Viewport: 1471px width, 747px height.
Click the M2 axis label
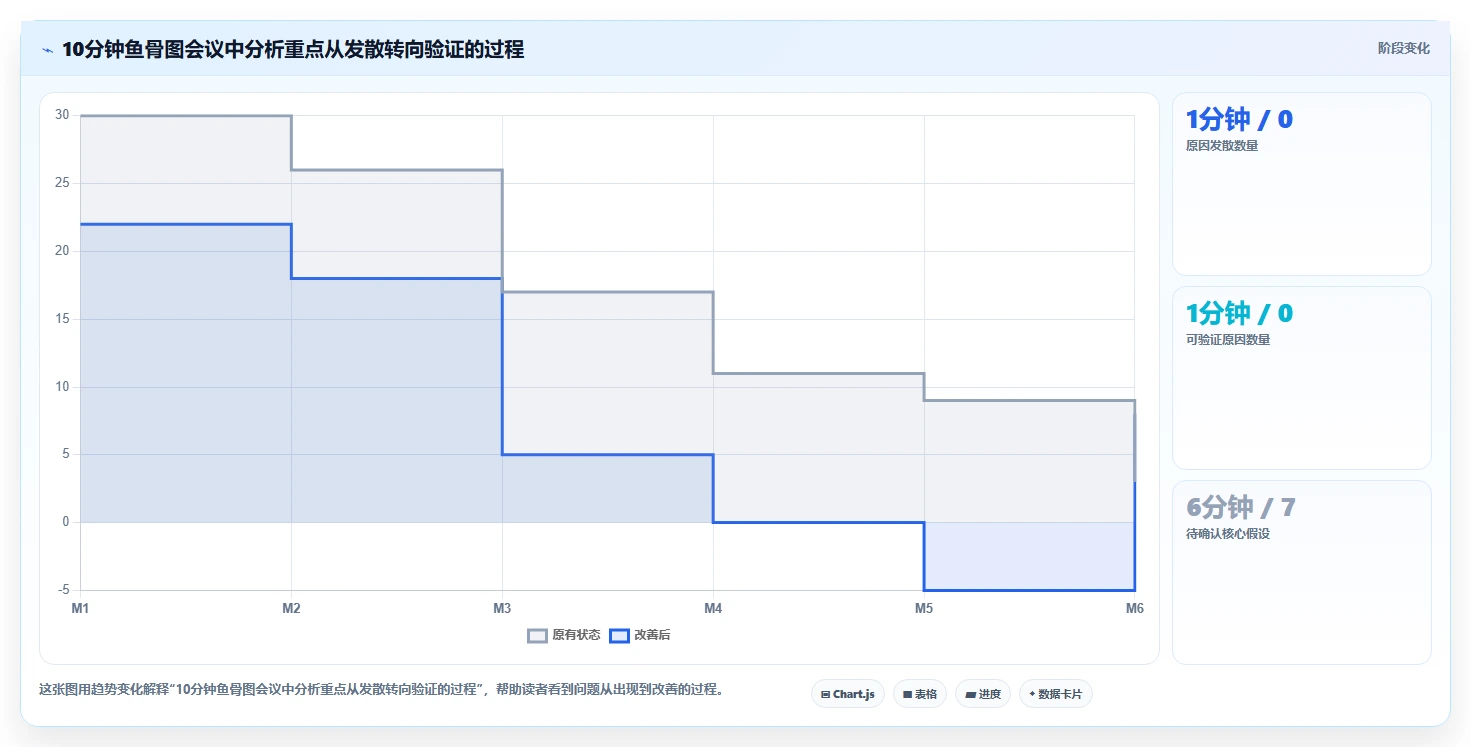(x=291, y=608)
